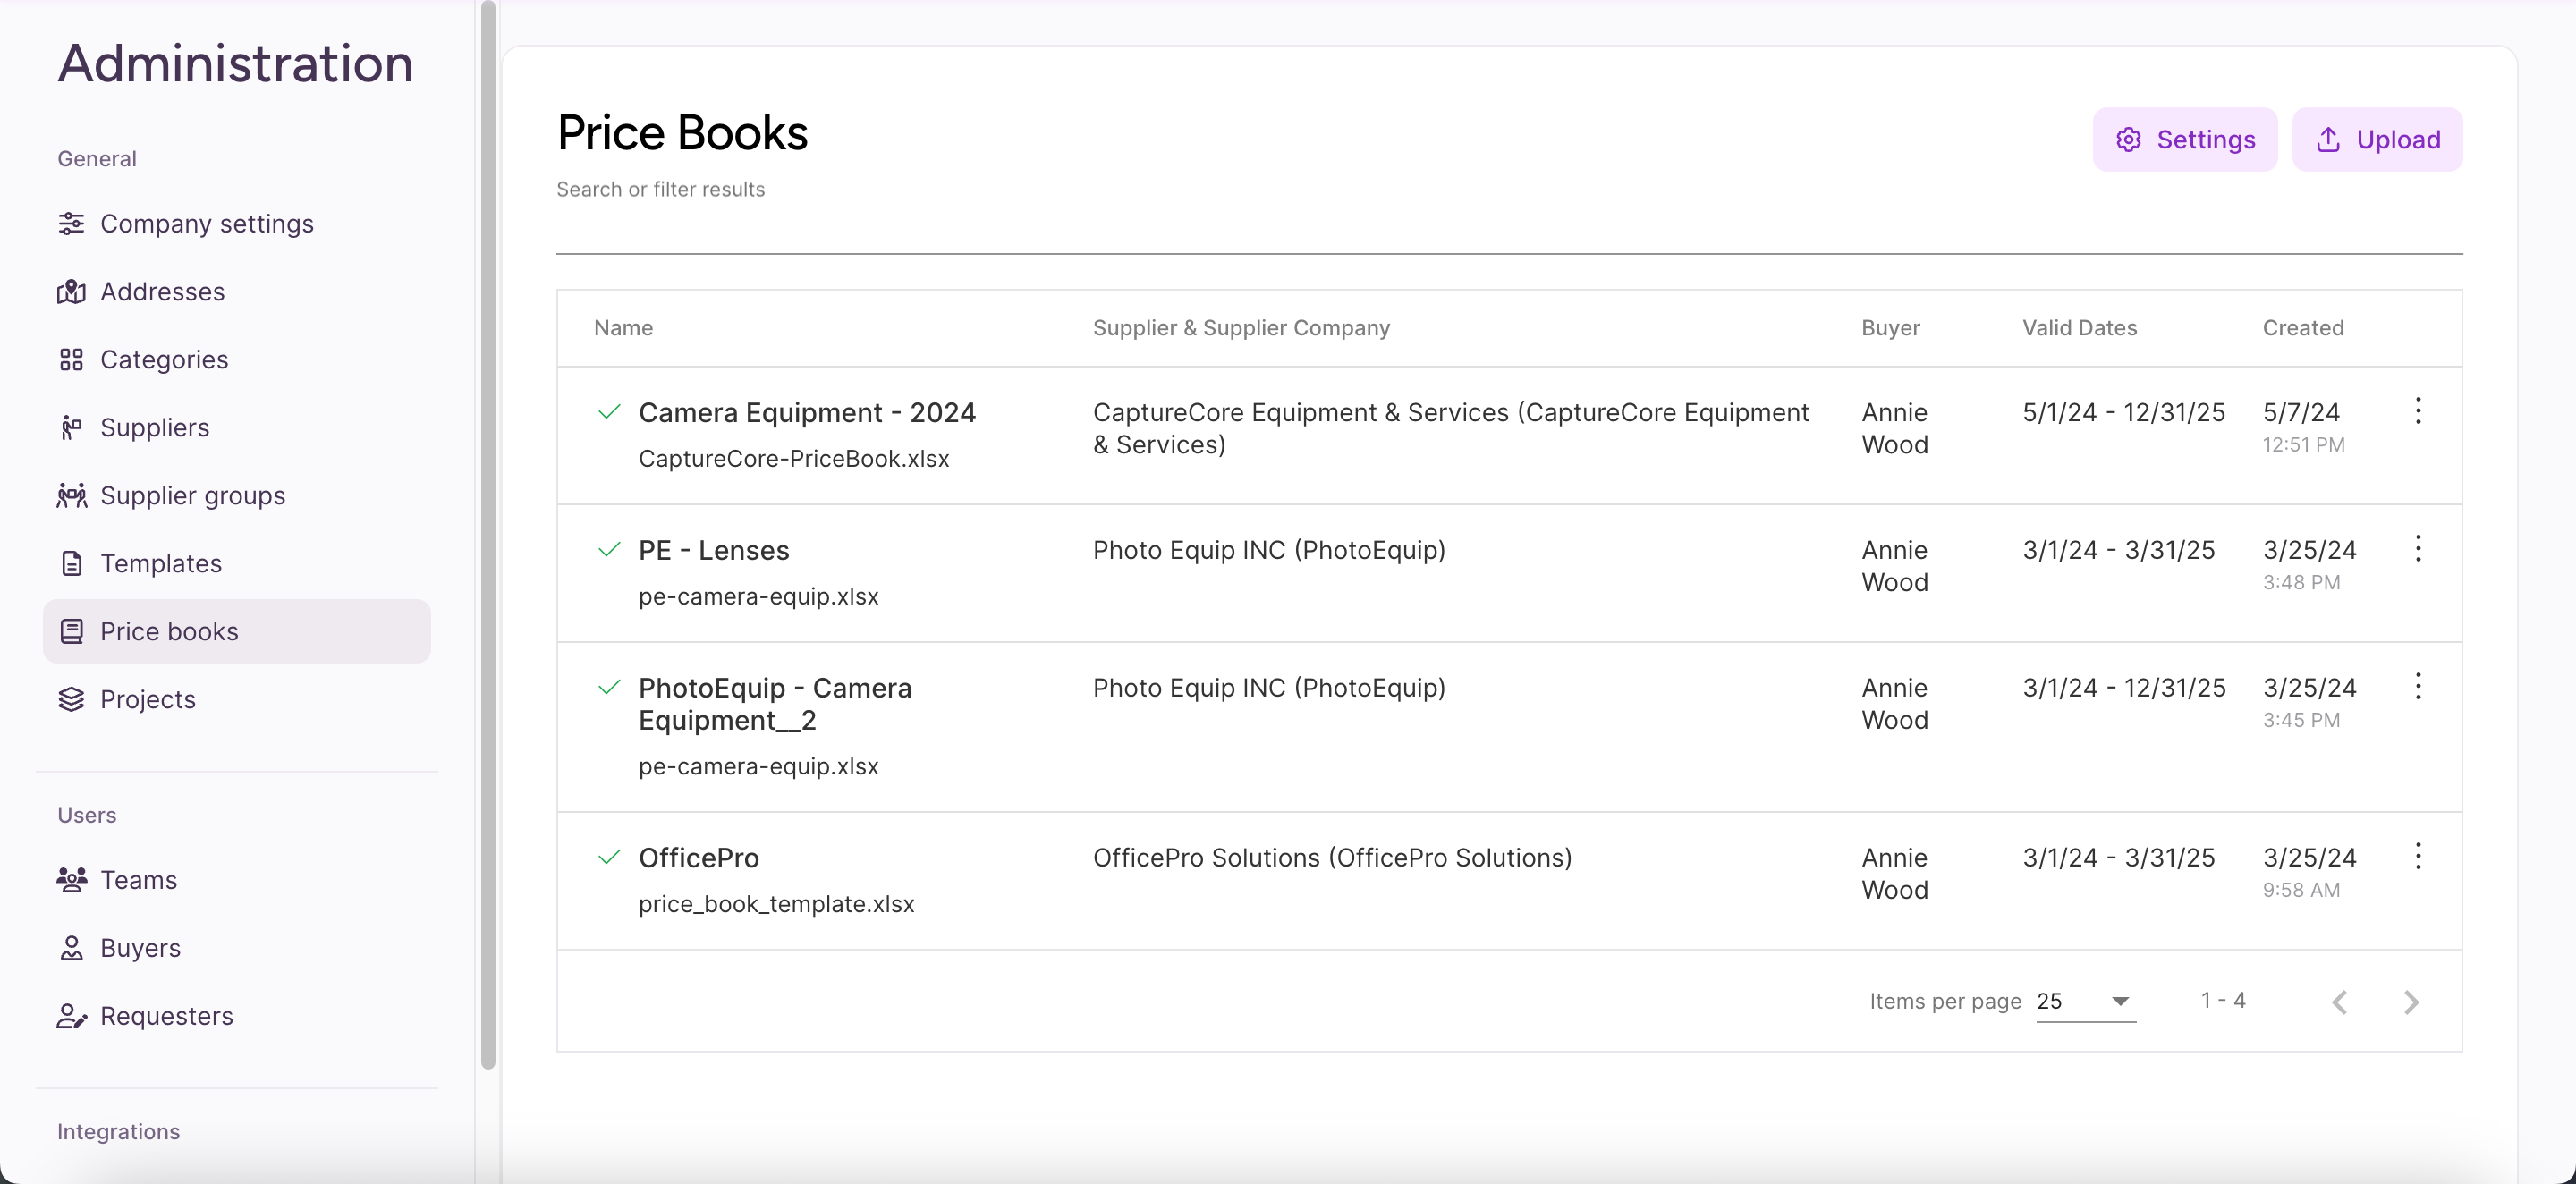
Task: Select Price books in sidebar
Action: point(237,631)
